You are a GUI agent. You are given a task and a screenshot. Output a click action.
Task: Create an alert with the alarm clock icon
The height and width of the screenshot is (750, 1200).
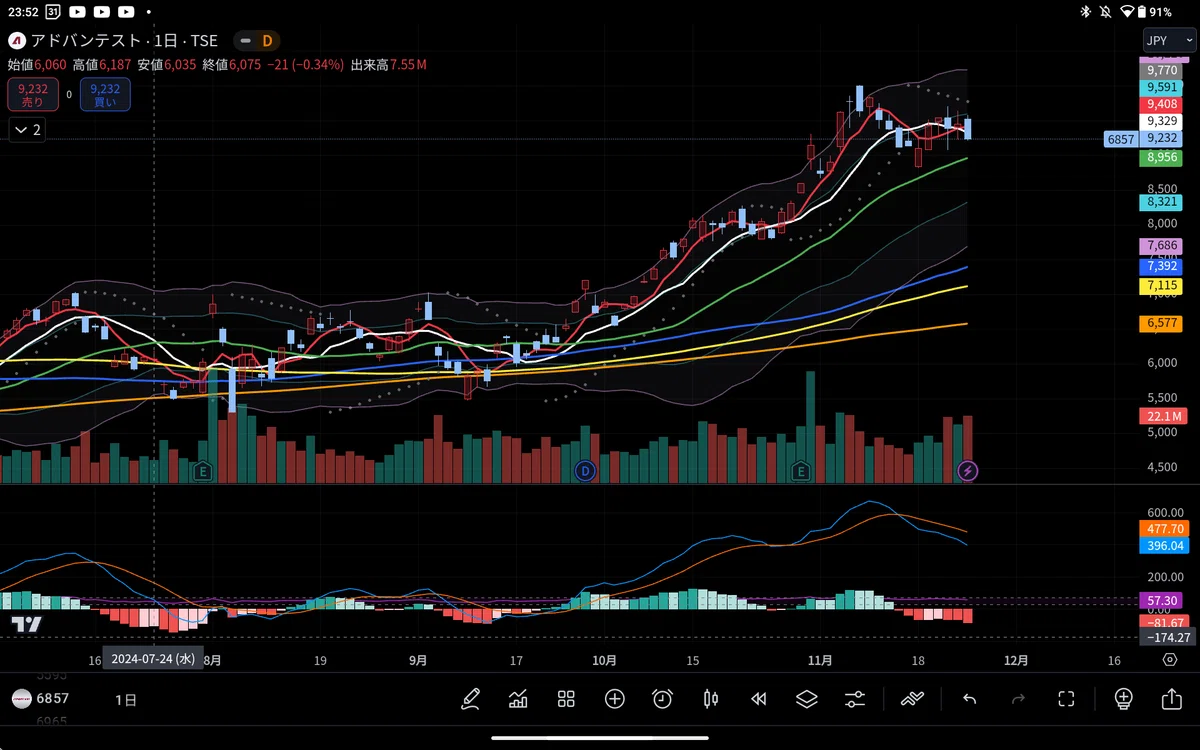(662, 699)
